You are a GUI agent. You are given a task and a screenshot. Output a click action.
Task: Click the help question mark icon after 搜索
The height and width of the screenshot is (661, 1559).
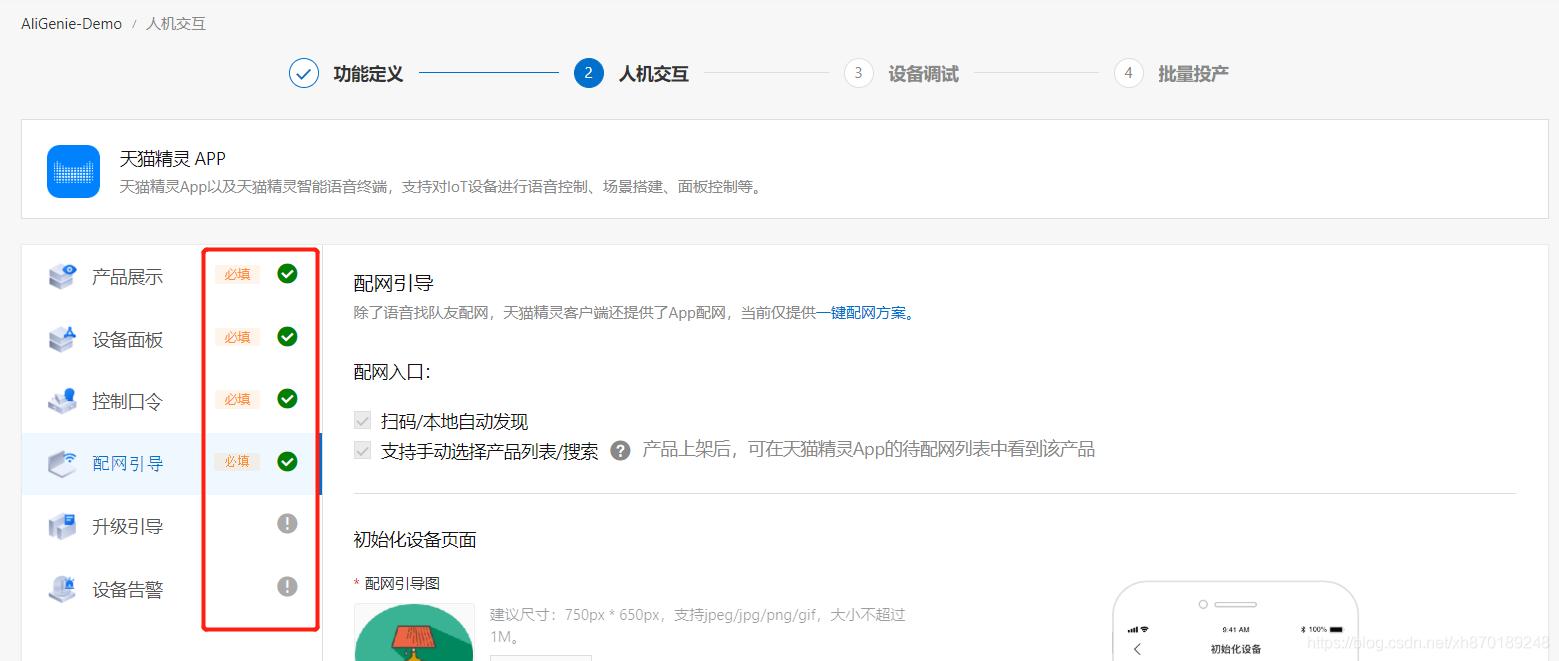tap(620, 451)
